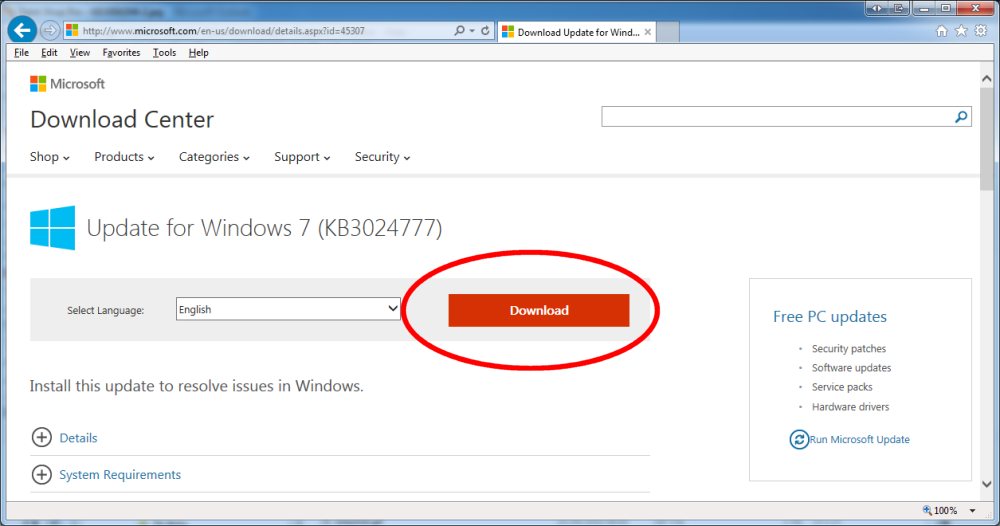Open the Help menu
1000x526 pixels.
pos(198,52)
